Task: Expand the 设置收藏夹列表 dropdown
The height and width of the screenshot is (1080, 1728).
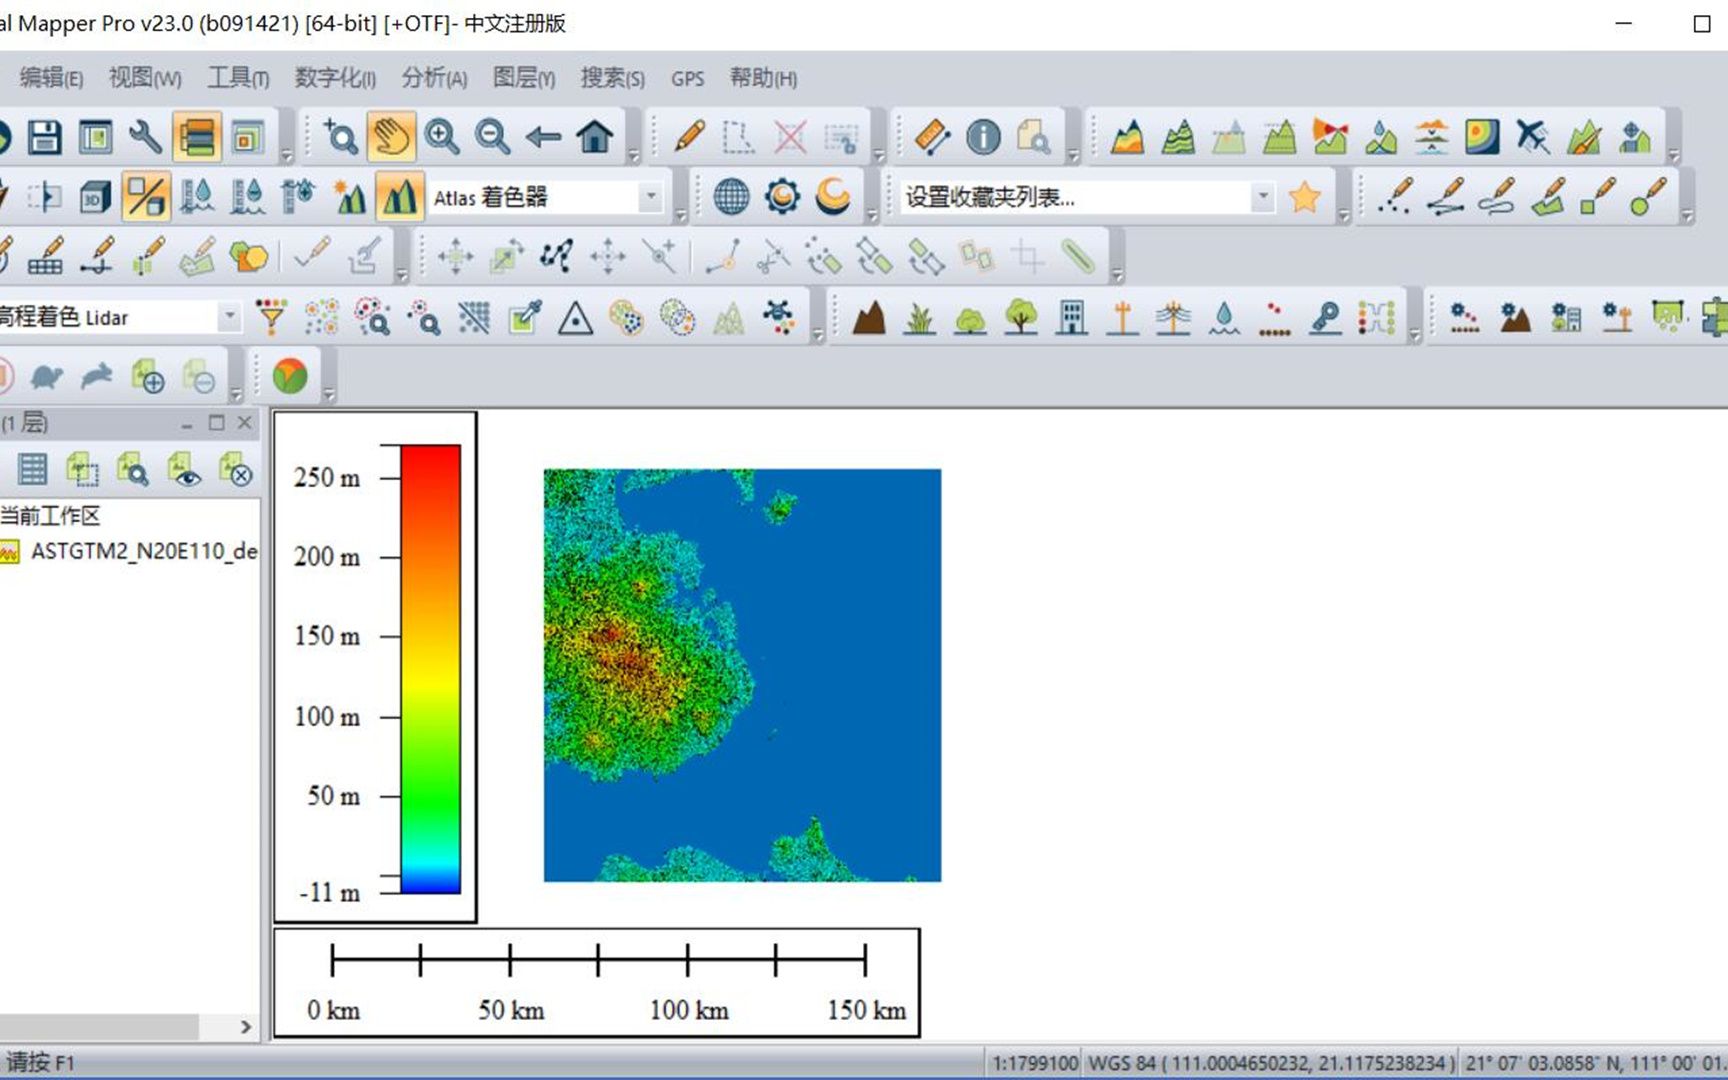Action: click(1262, 198)
